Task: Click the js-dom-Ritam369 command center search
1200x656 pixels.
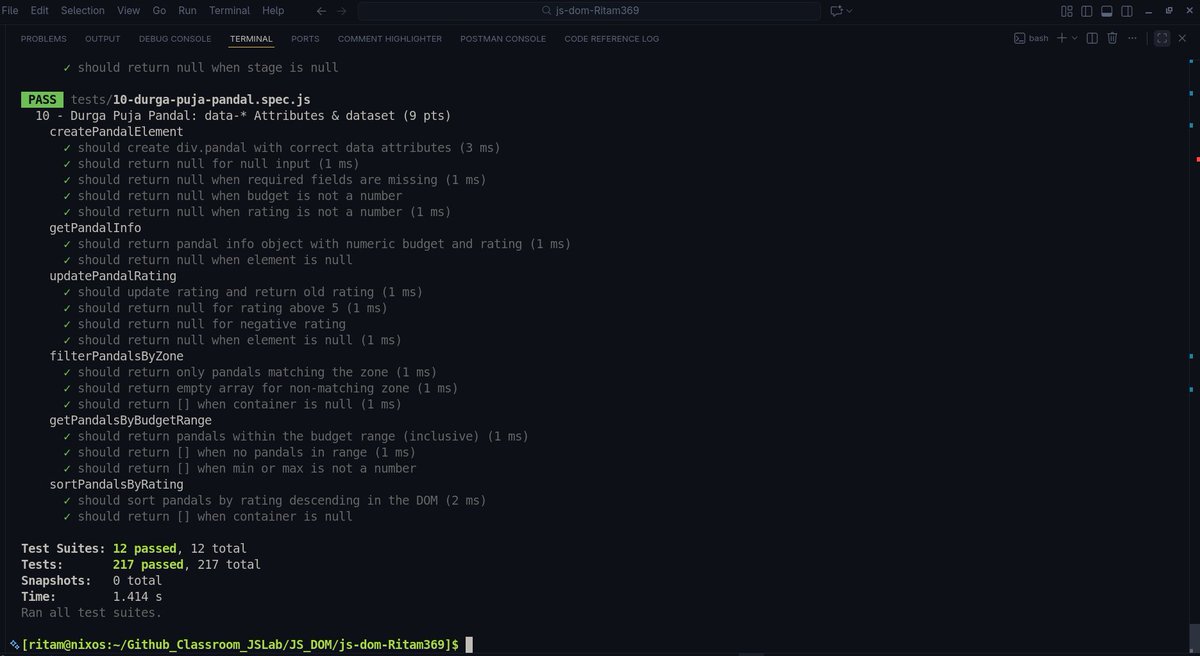Action: pos(589,10)
